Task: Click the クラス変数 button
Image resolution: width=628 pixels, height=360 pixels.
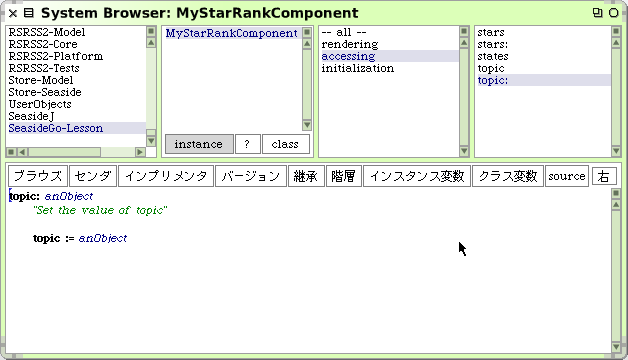Action: pyautogui.click(x=508, y=176)
